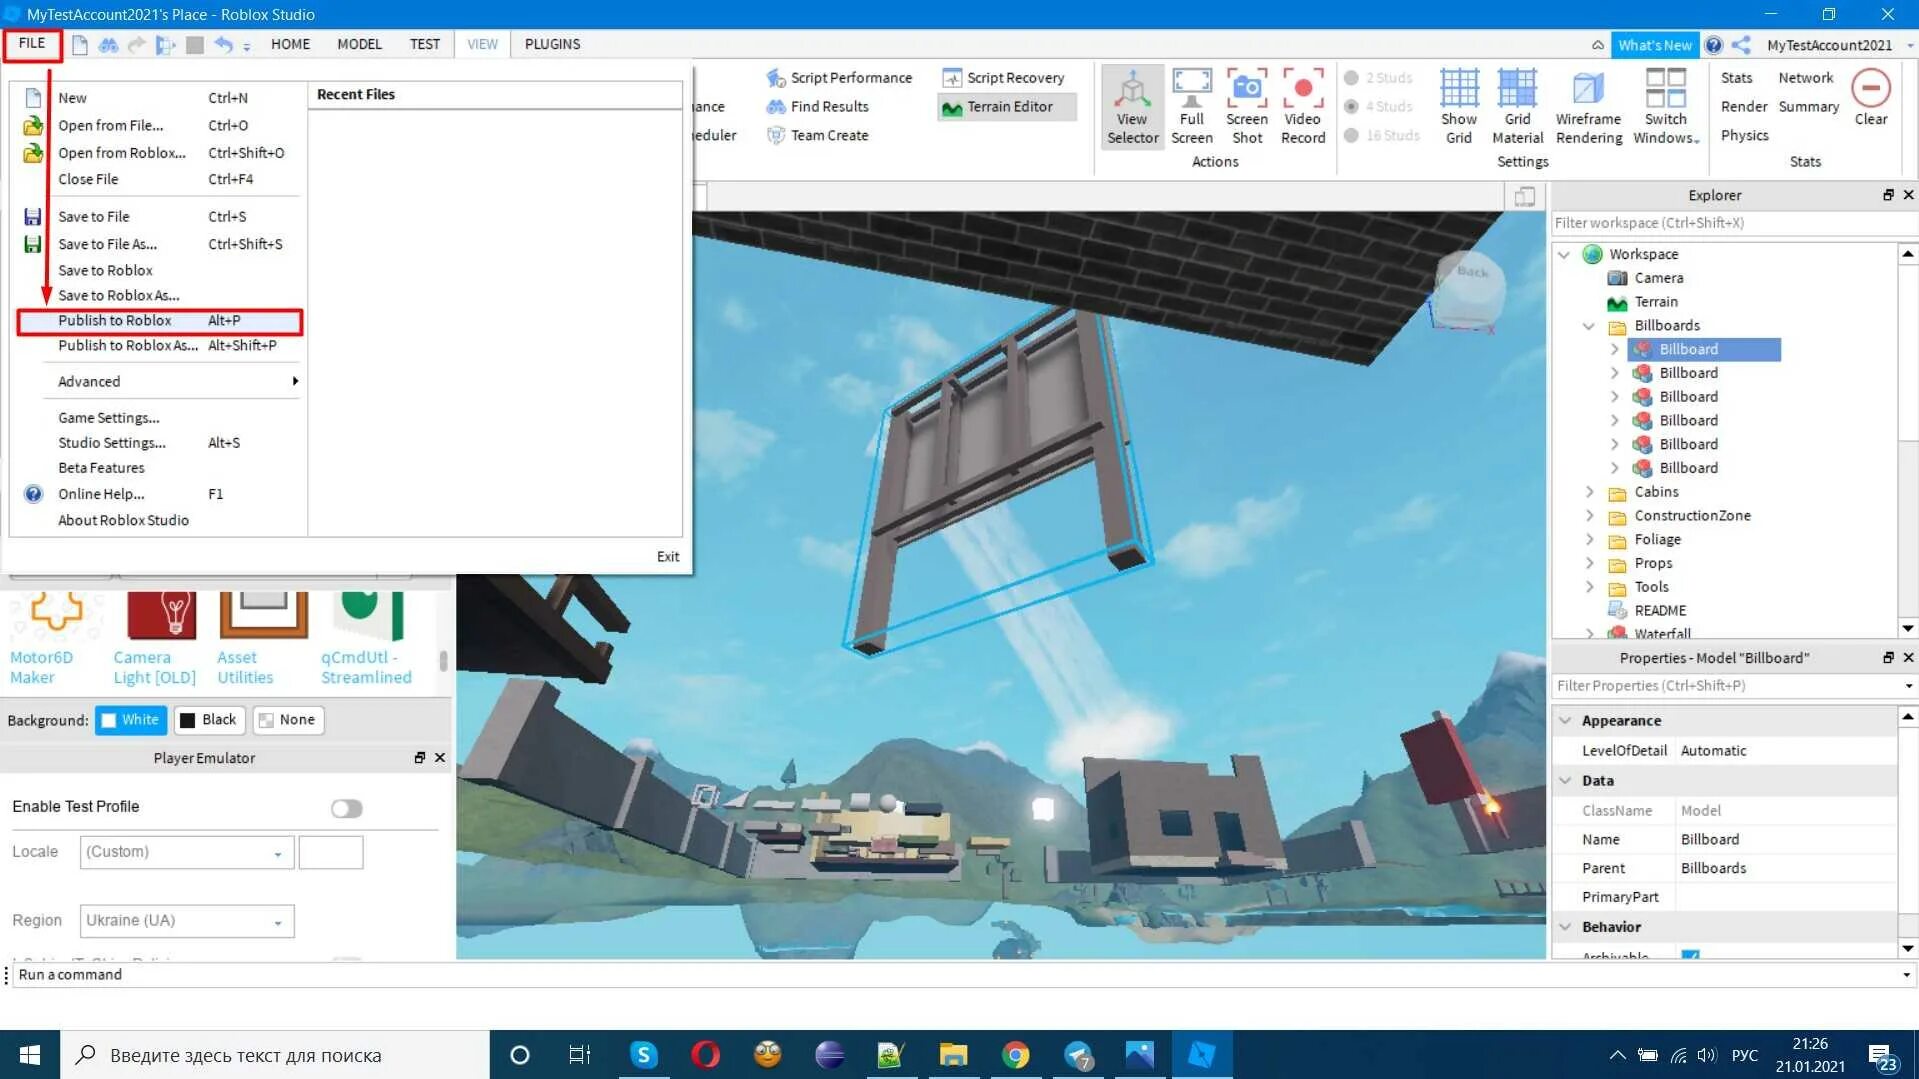Switch to the MODEL ribbon tab
The width and height of the screenshot is (1919, 1079).
[359, 44]
